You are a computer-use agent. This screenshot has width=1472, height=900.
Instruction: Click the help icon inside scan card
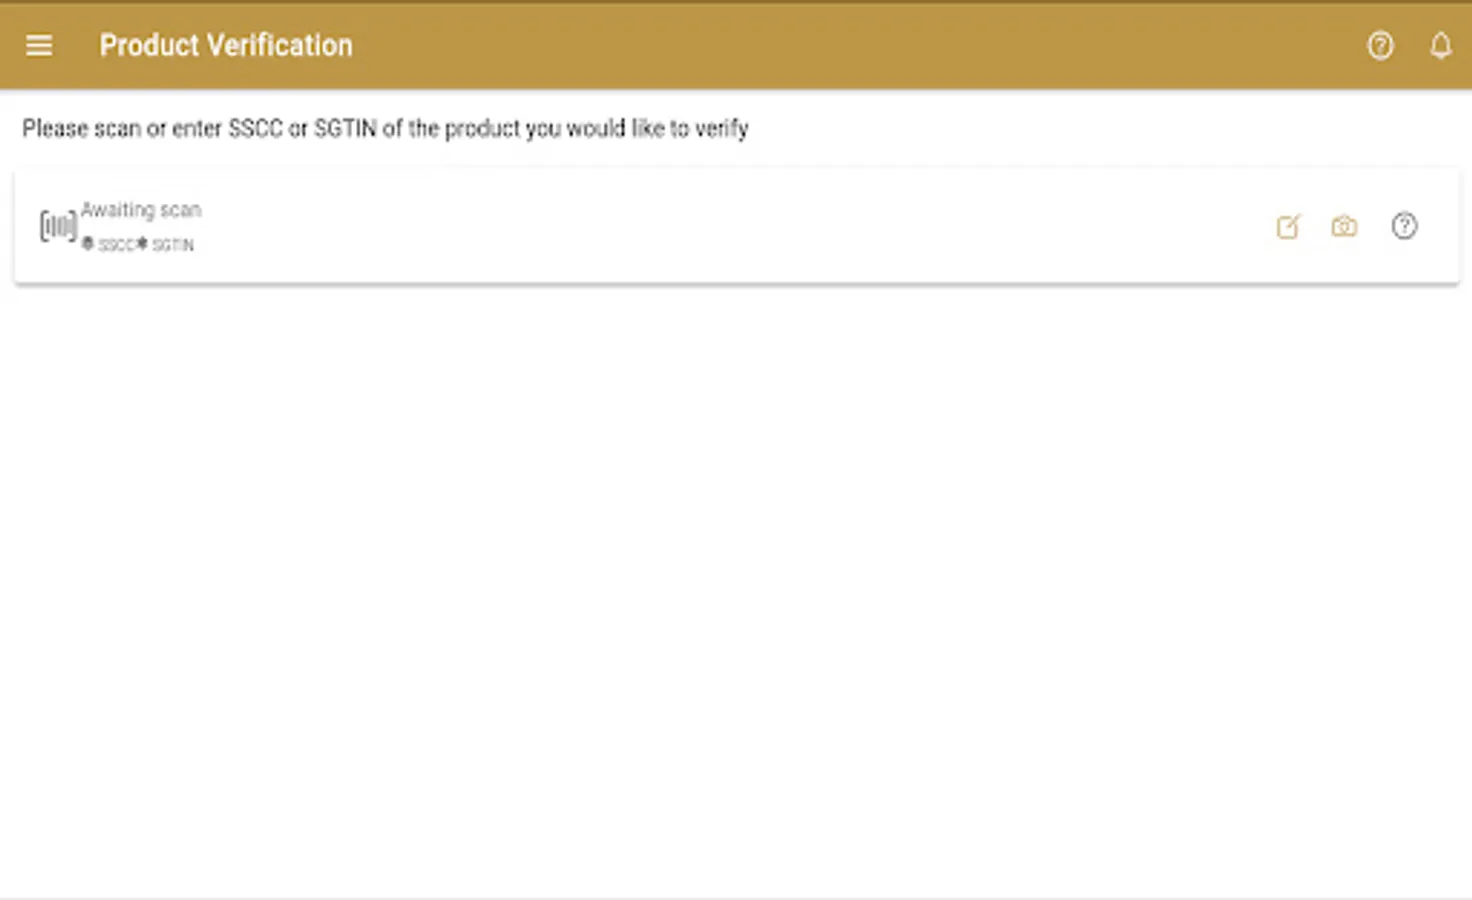1404,226
